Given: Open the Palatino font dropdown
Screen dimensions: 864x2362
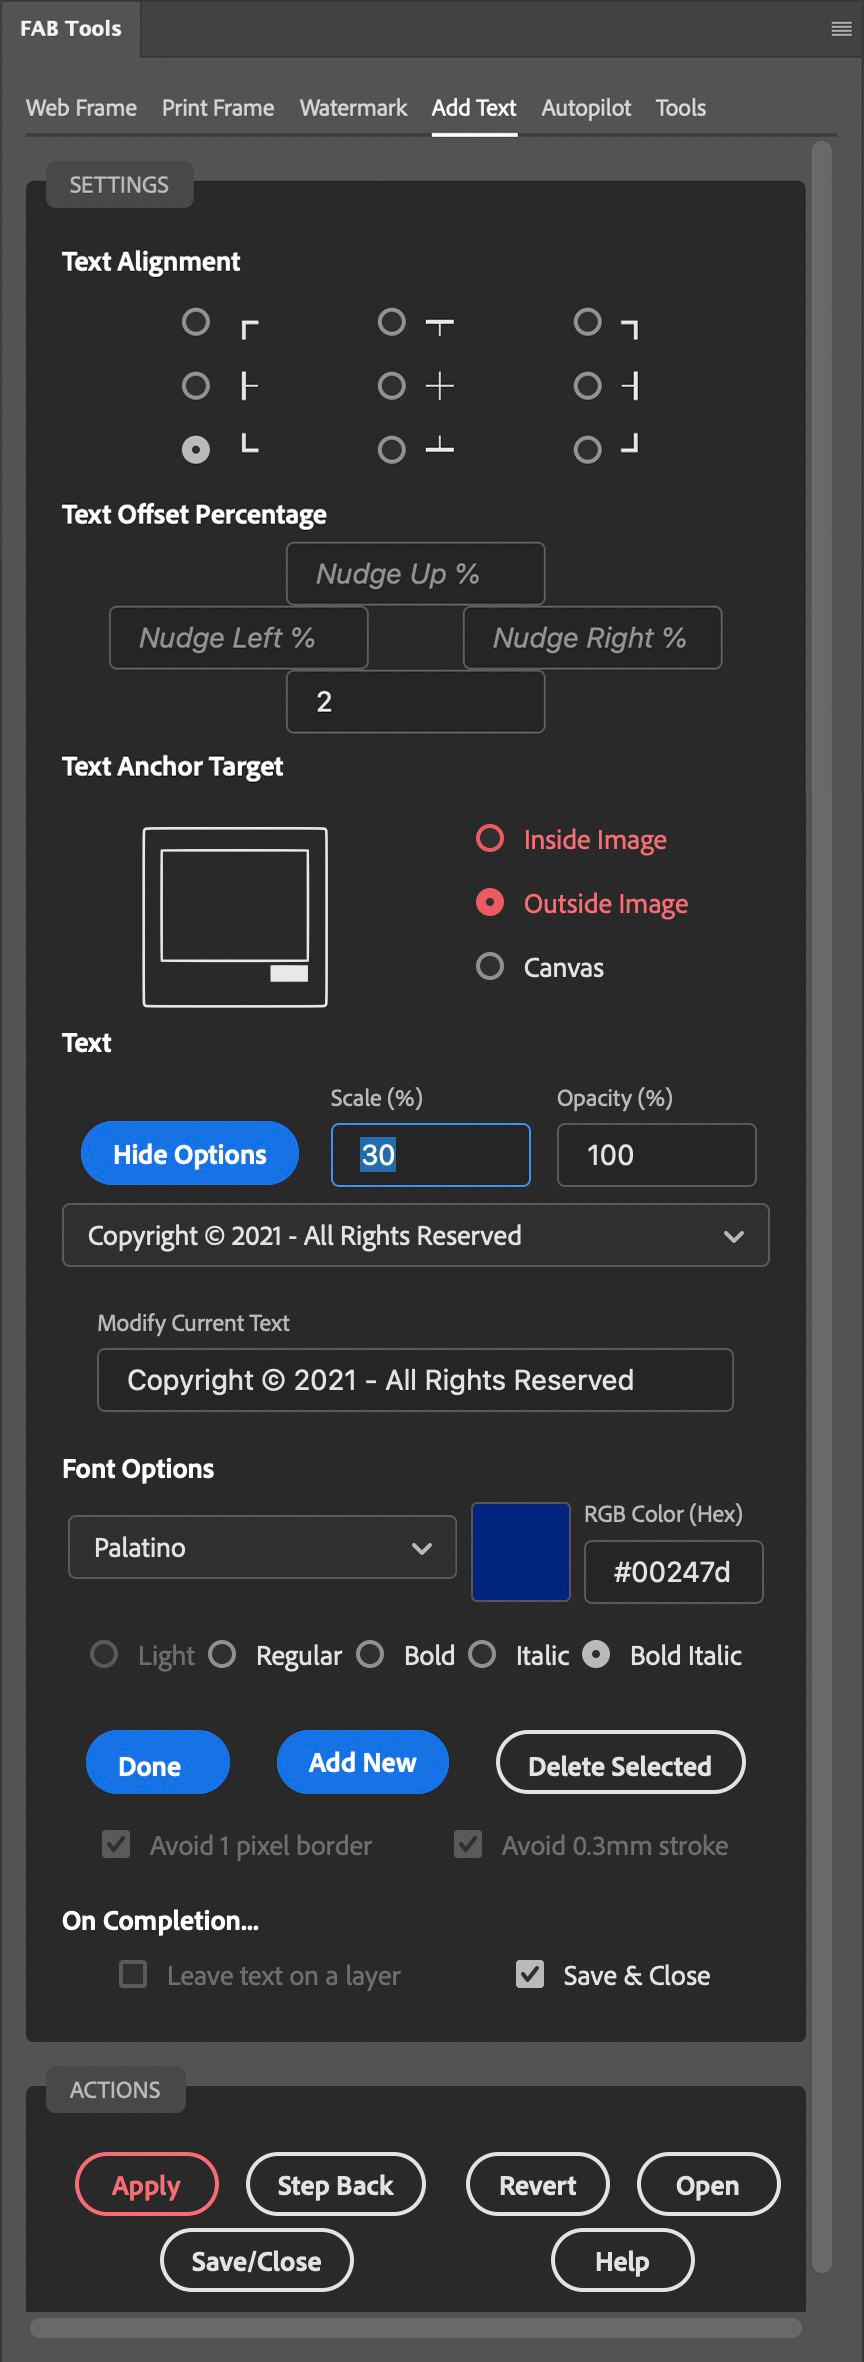Looking at the screenshot, I should point(262,1548).
